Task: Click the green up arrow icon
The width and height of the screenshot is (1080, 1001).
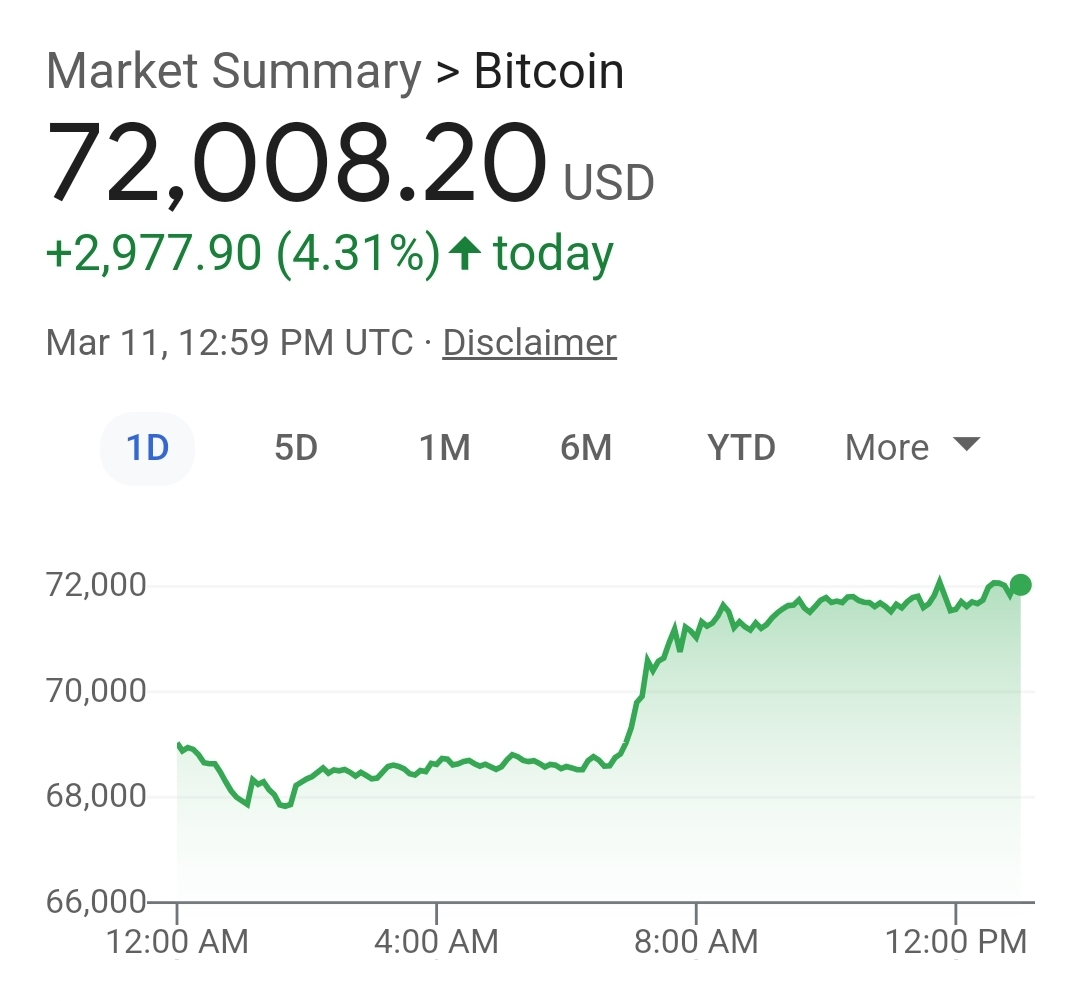Action: click(x=463, y=253)
